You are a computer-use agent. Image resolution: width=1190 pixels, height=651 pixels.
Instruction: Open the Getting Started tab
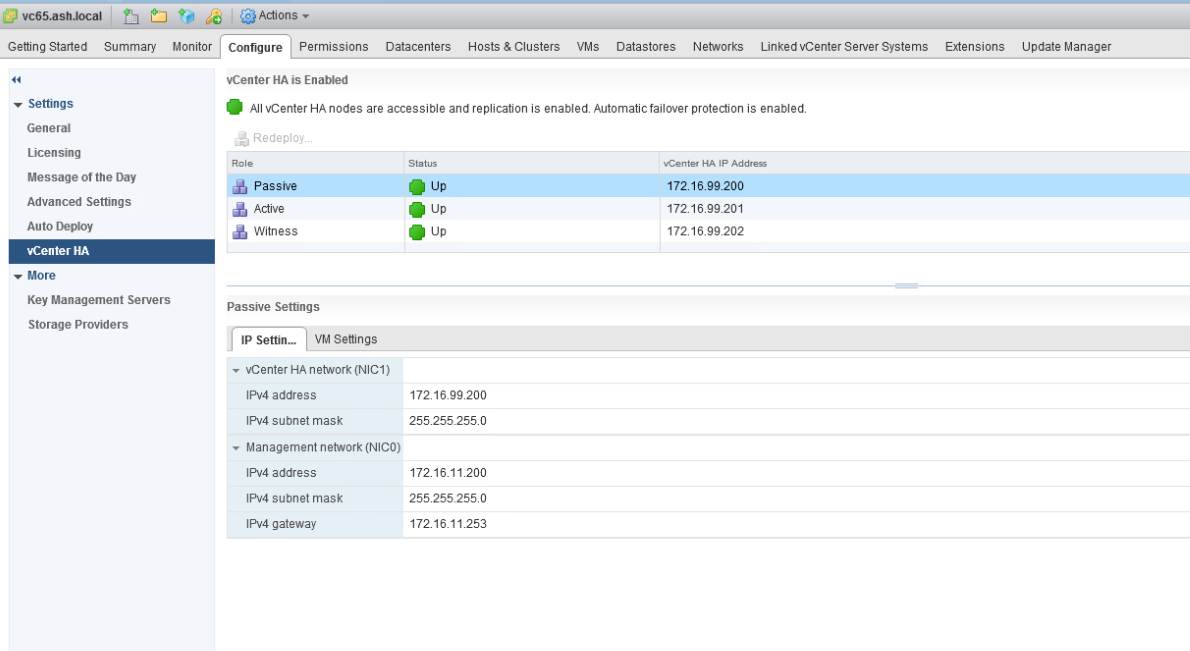coord(47,46)
